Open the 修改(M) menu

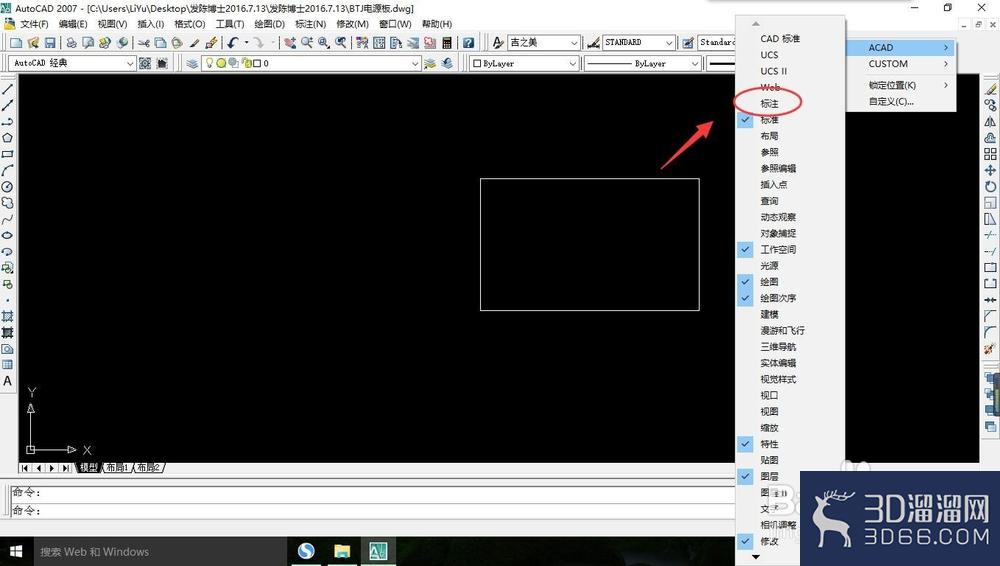click(352, 24)
